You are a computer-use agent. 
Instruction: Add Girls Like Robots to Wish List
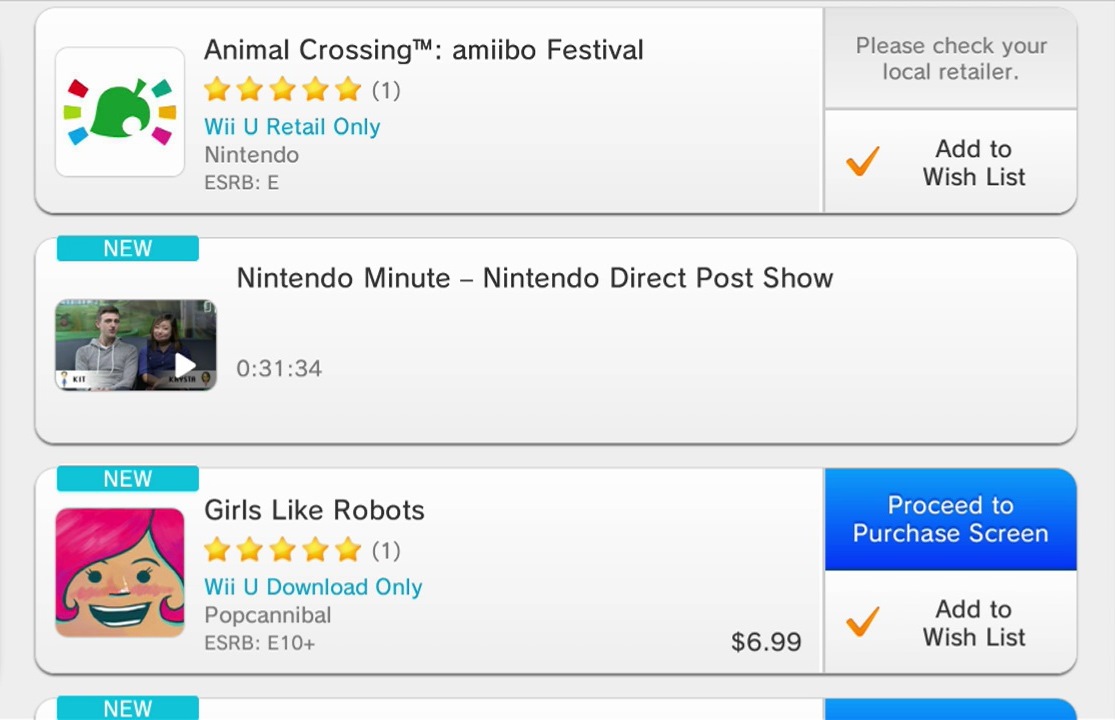[973, 623]
